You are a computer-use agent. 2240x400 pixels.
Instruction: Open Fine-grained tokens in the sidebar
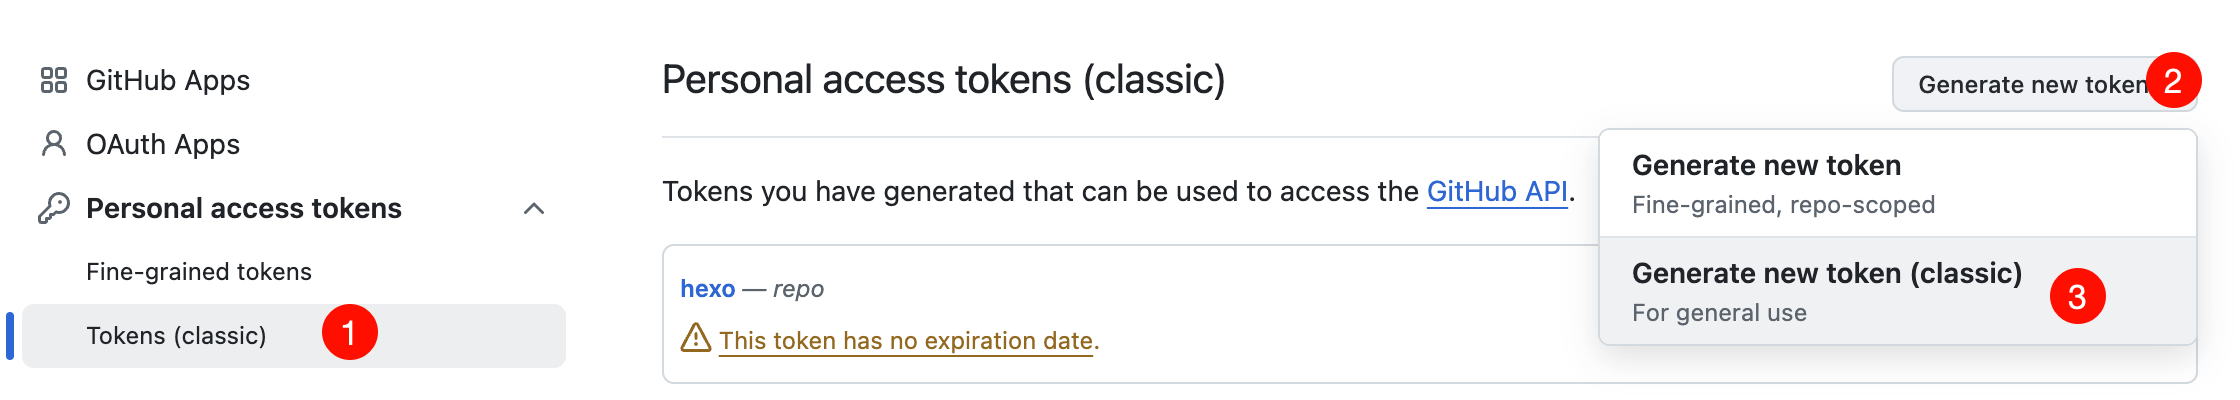[199, 272]
